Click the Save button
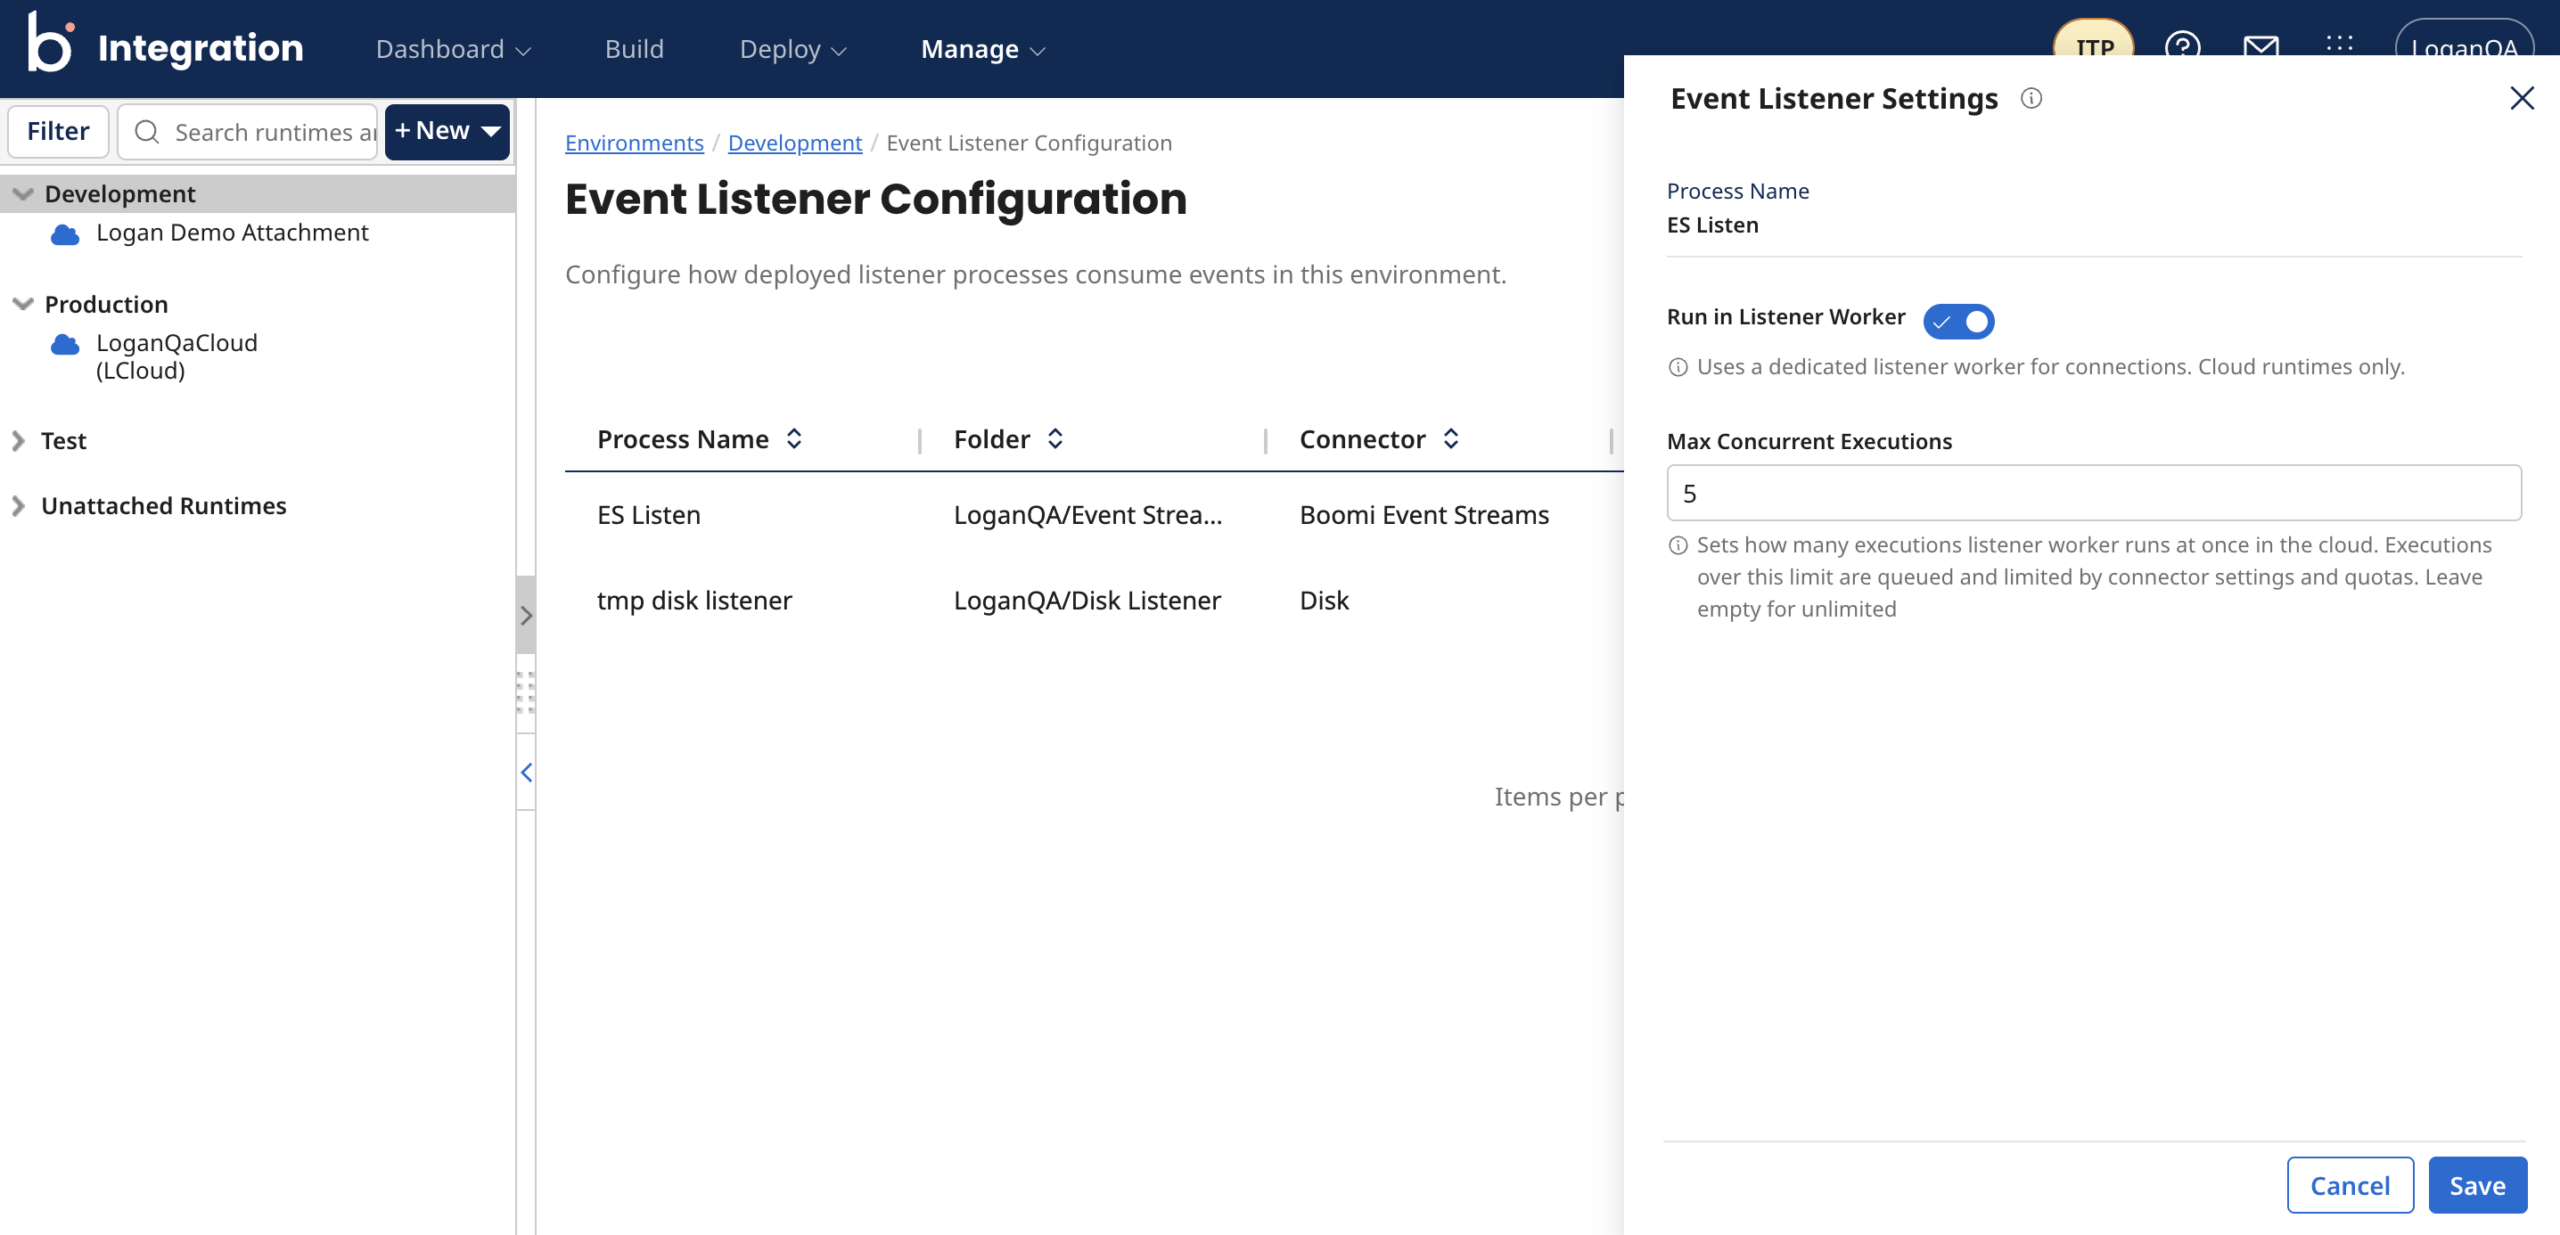 (2477, 1185)
